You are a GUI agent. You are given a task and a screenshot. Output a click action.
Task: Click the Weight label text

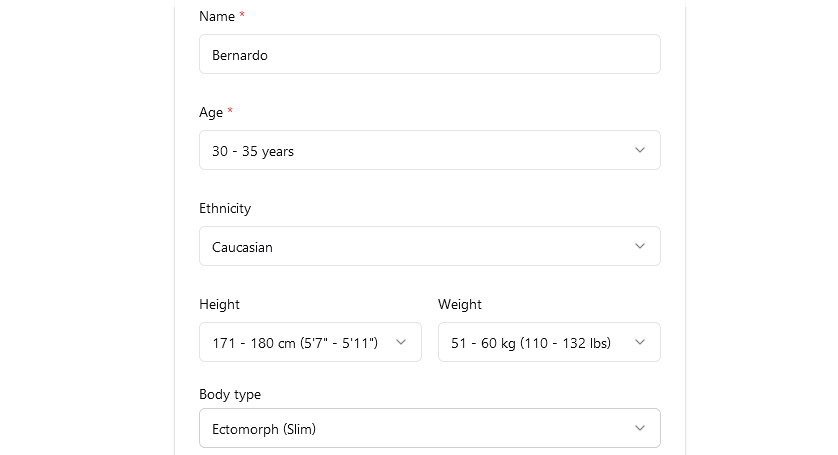point(460,304)
